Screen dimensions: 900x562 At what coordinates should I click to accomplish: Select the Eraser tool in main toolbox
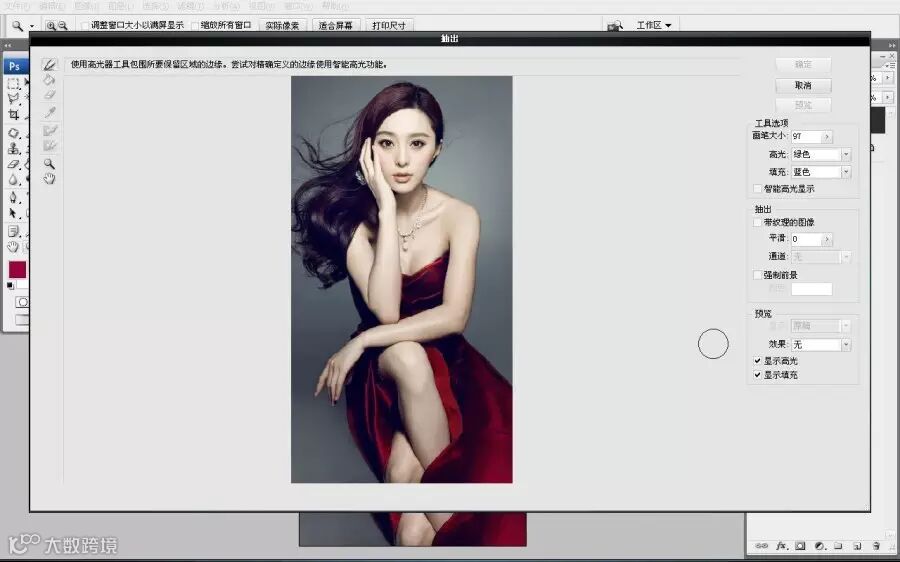[13, 164]
